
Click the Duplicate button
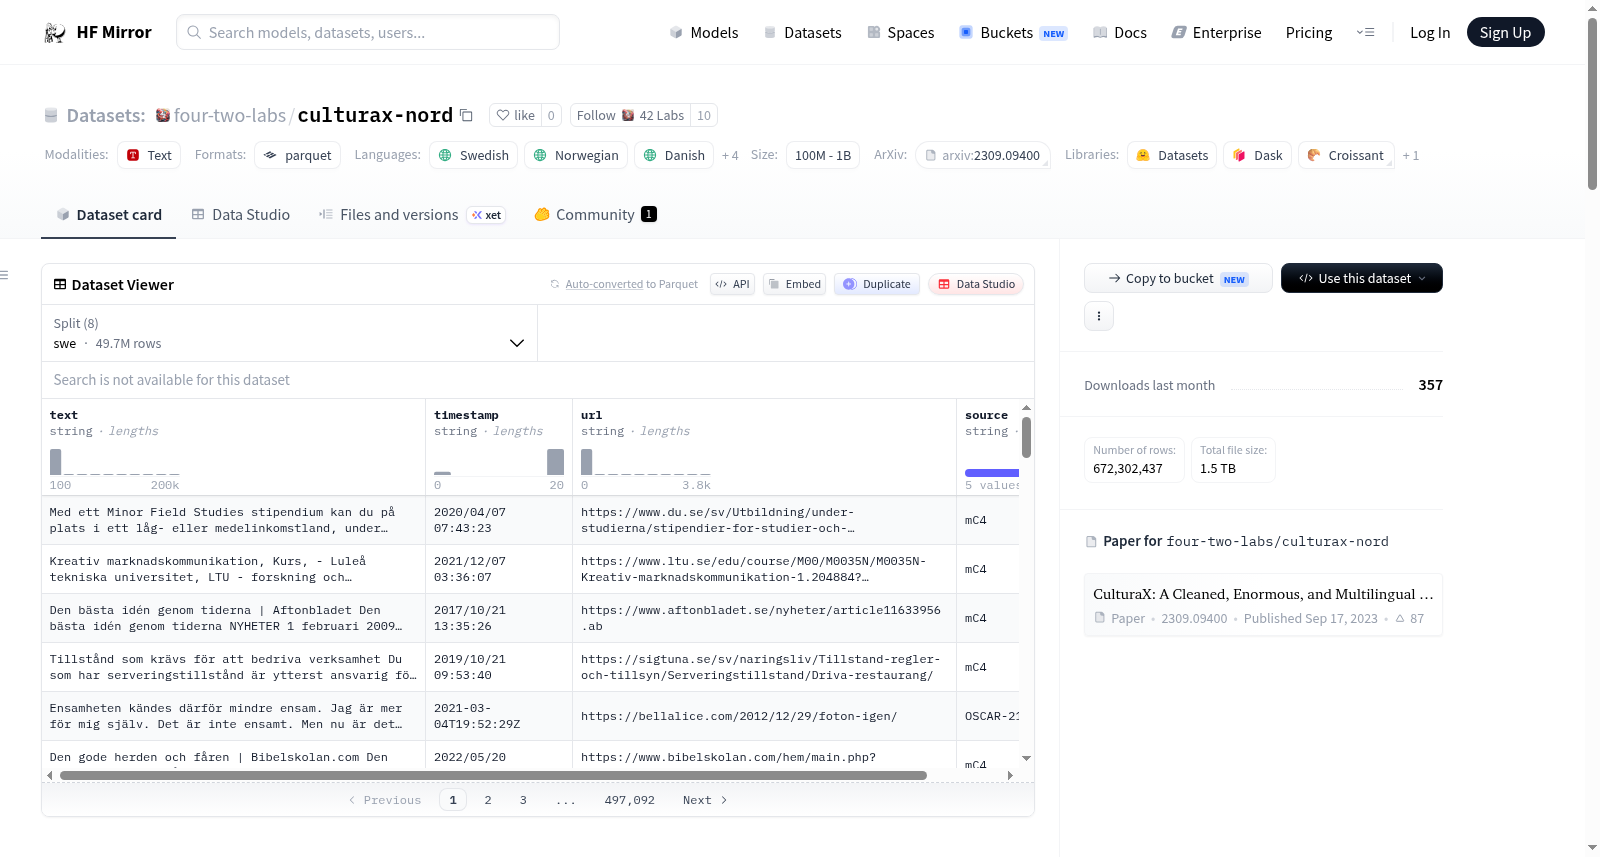[877, 284]
